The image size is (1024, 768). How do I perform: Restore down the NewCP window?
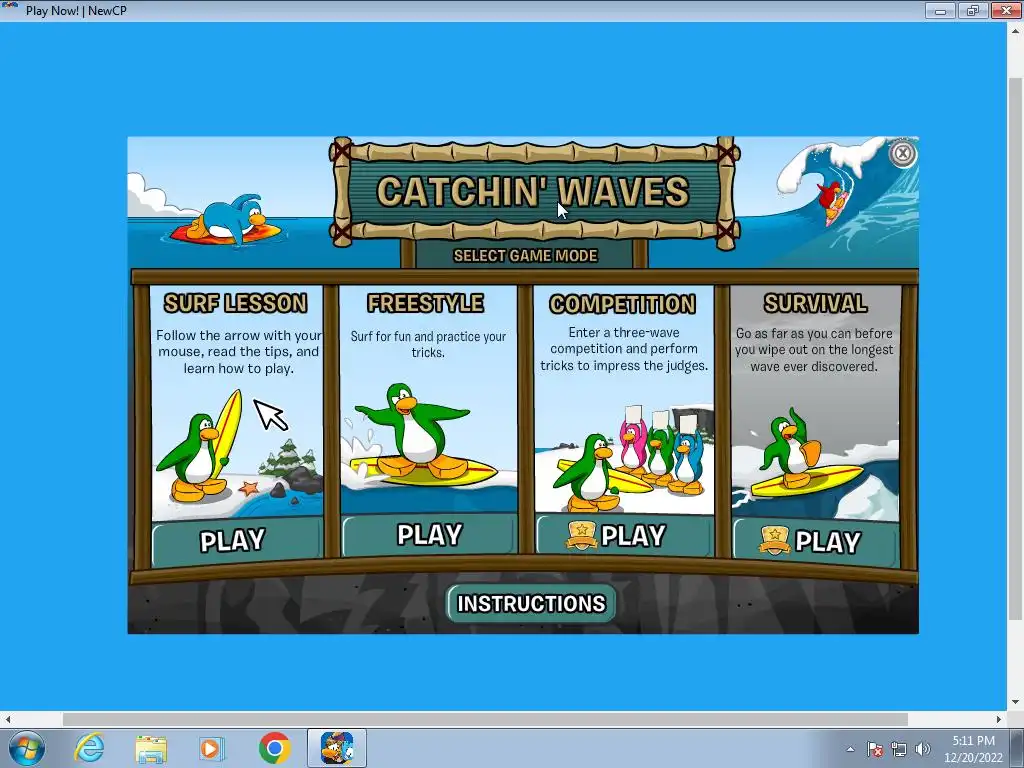[972, 10]
